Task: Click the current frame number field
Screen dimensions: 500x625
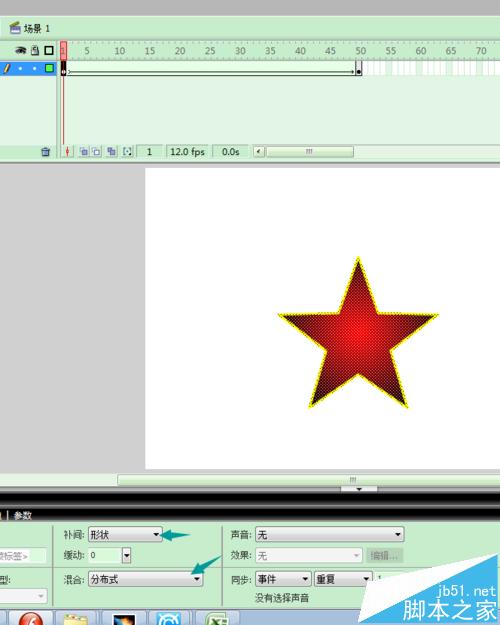Action: tap(150, 151)
